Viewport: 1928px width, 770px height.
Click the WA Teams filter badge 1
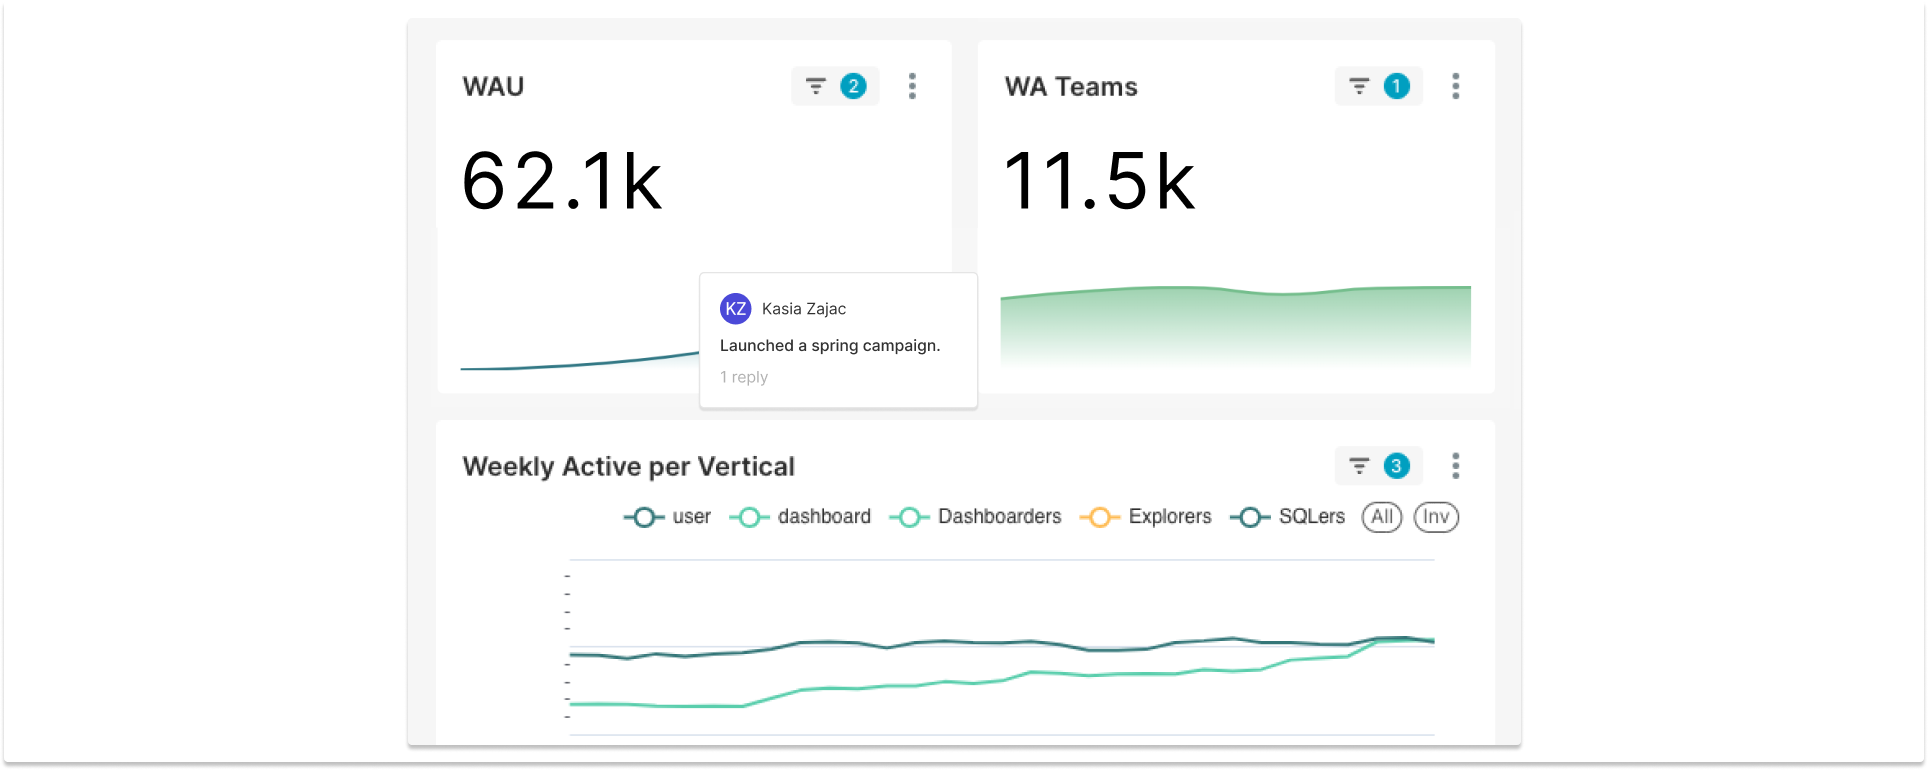tap(1396, 87)
